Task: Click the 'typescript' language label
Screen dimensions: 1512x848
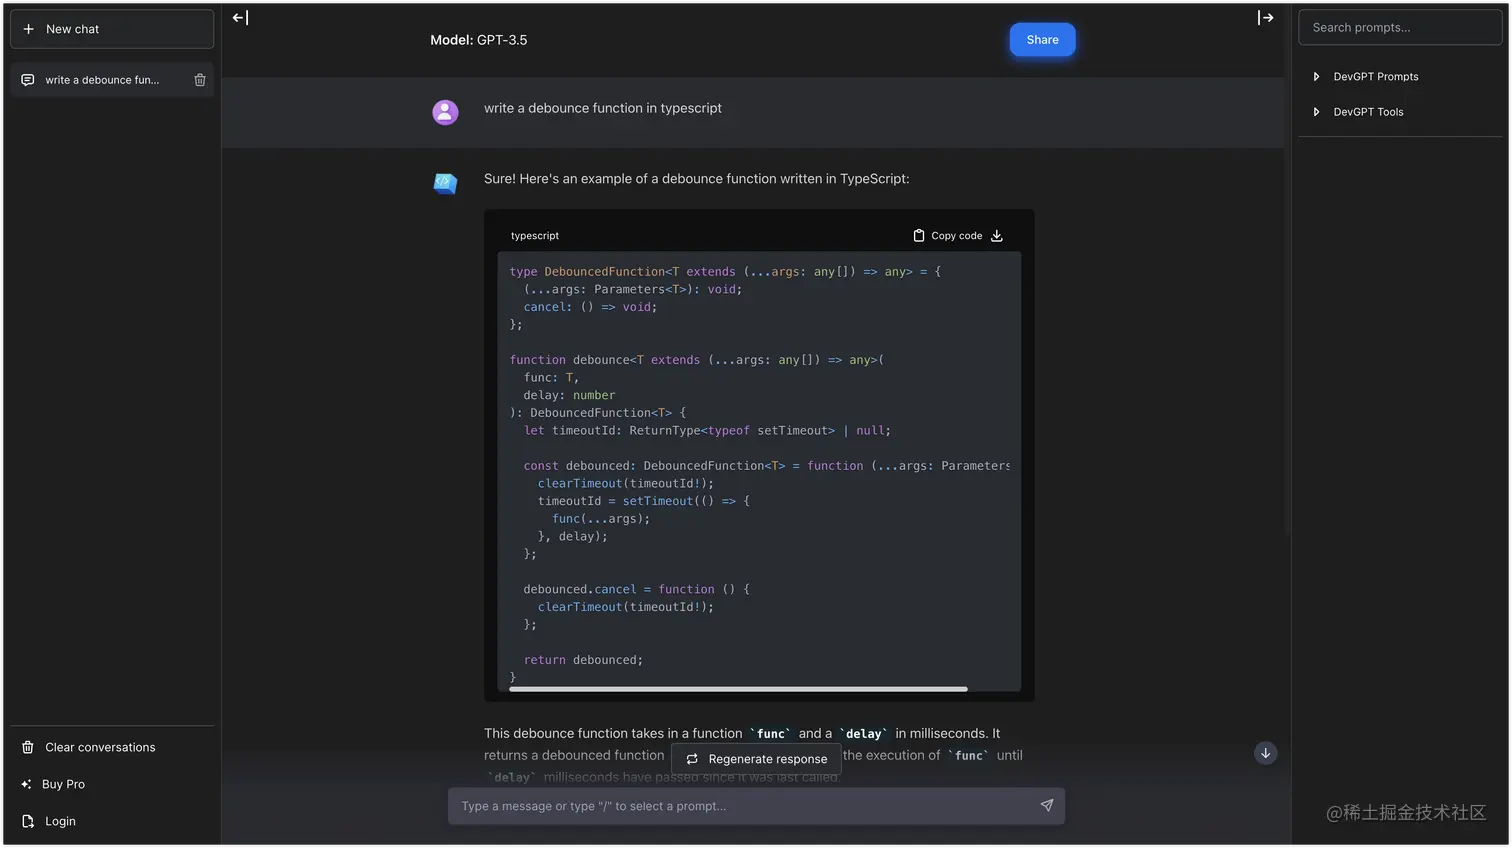Action: [x=535, y=236]
